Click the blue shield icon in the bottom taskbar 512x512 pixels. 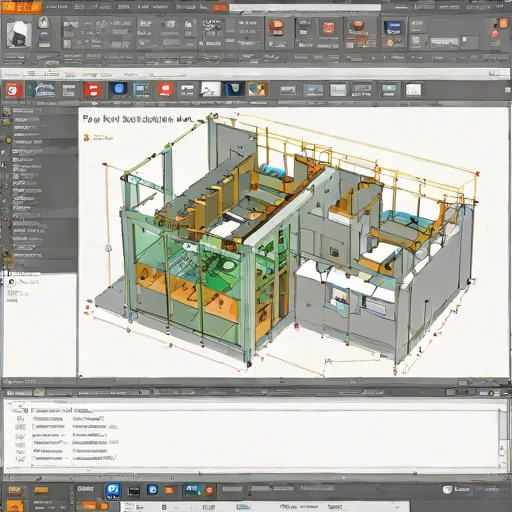(x=113, y=491)
